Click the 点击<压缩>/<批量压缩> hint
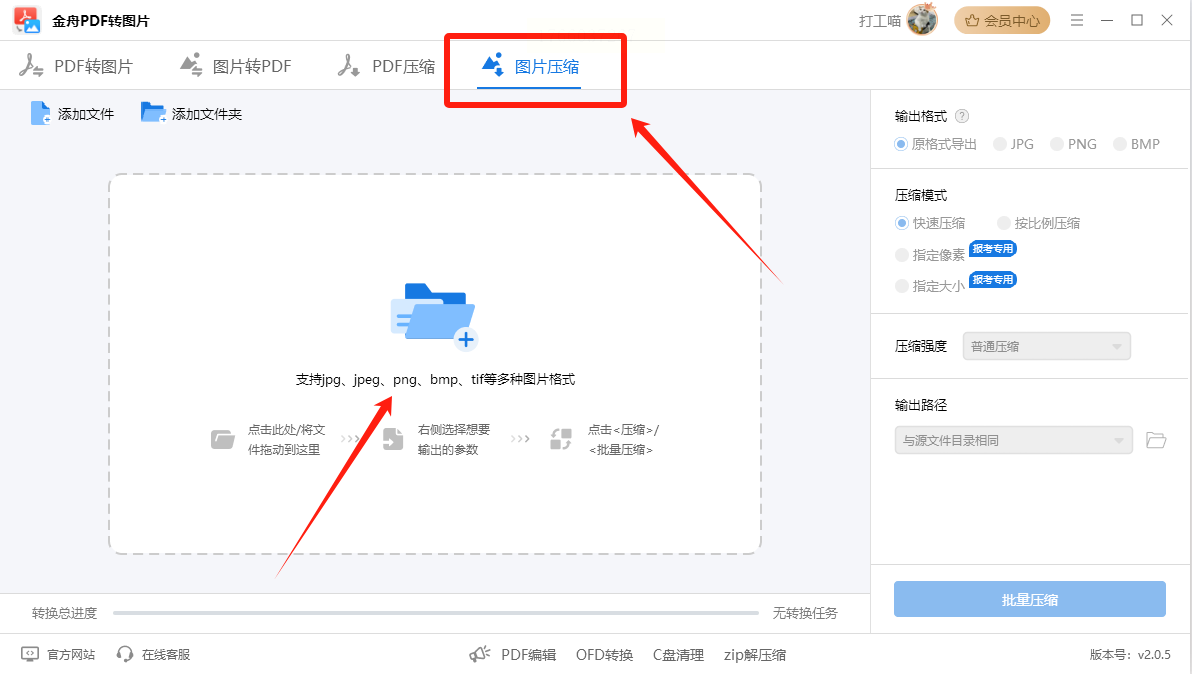1192x674 pixels. click(x=623, y=439)
